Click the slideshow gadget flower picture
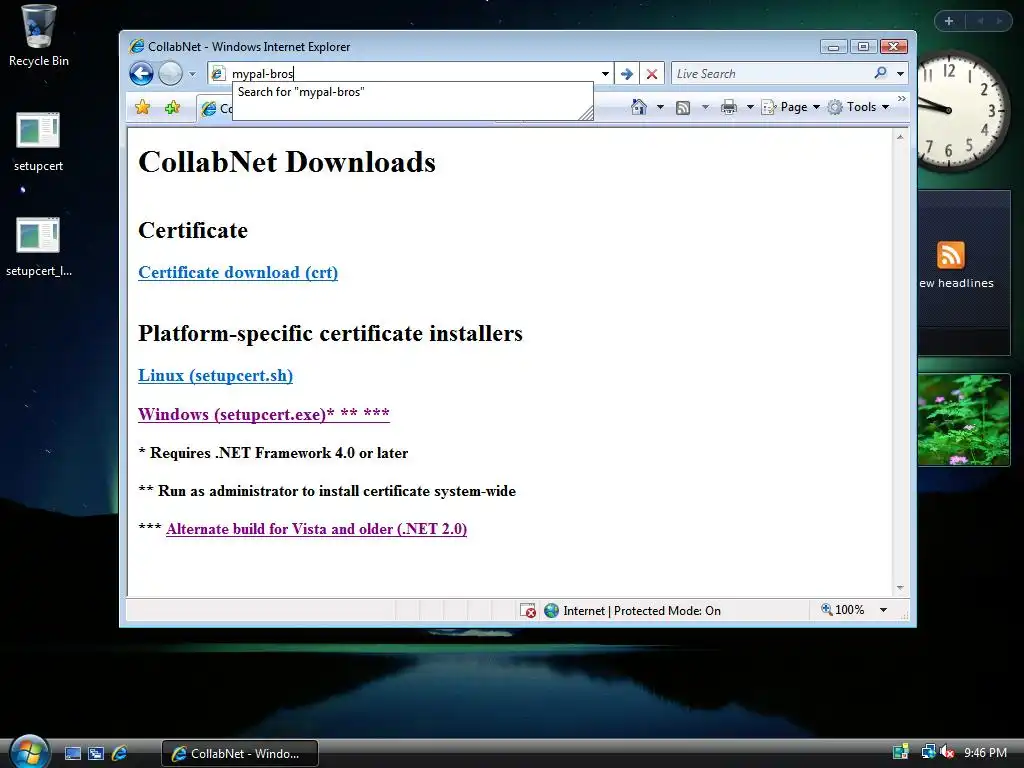The width and height of the screenshot is (1024, 768). 964,420
